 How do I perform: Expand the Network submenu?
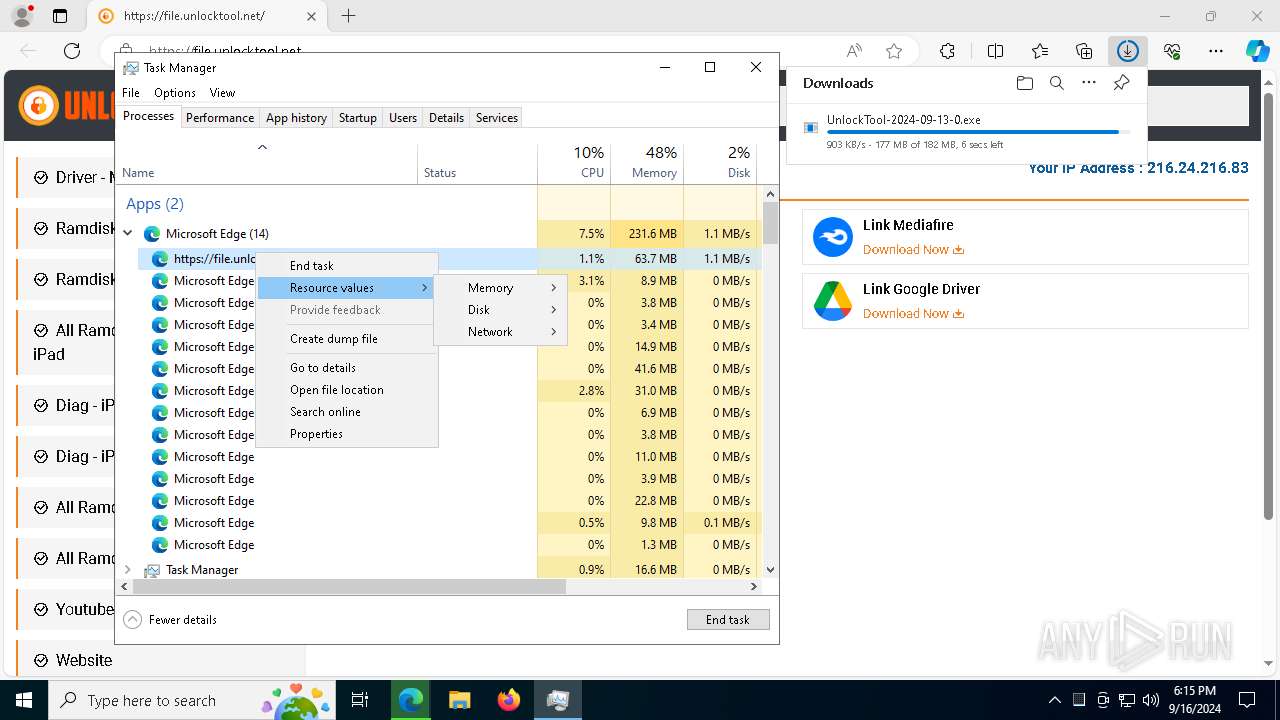click(x=500, y=332)
